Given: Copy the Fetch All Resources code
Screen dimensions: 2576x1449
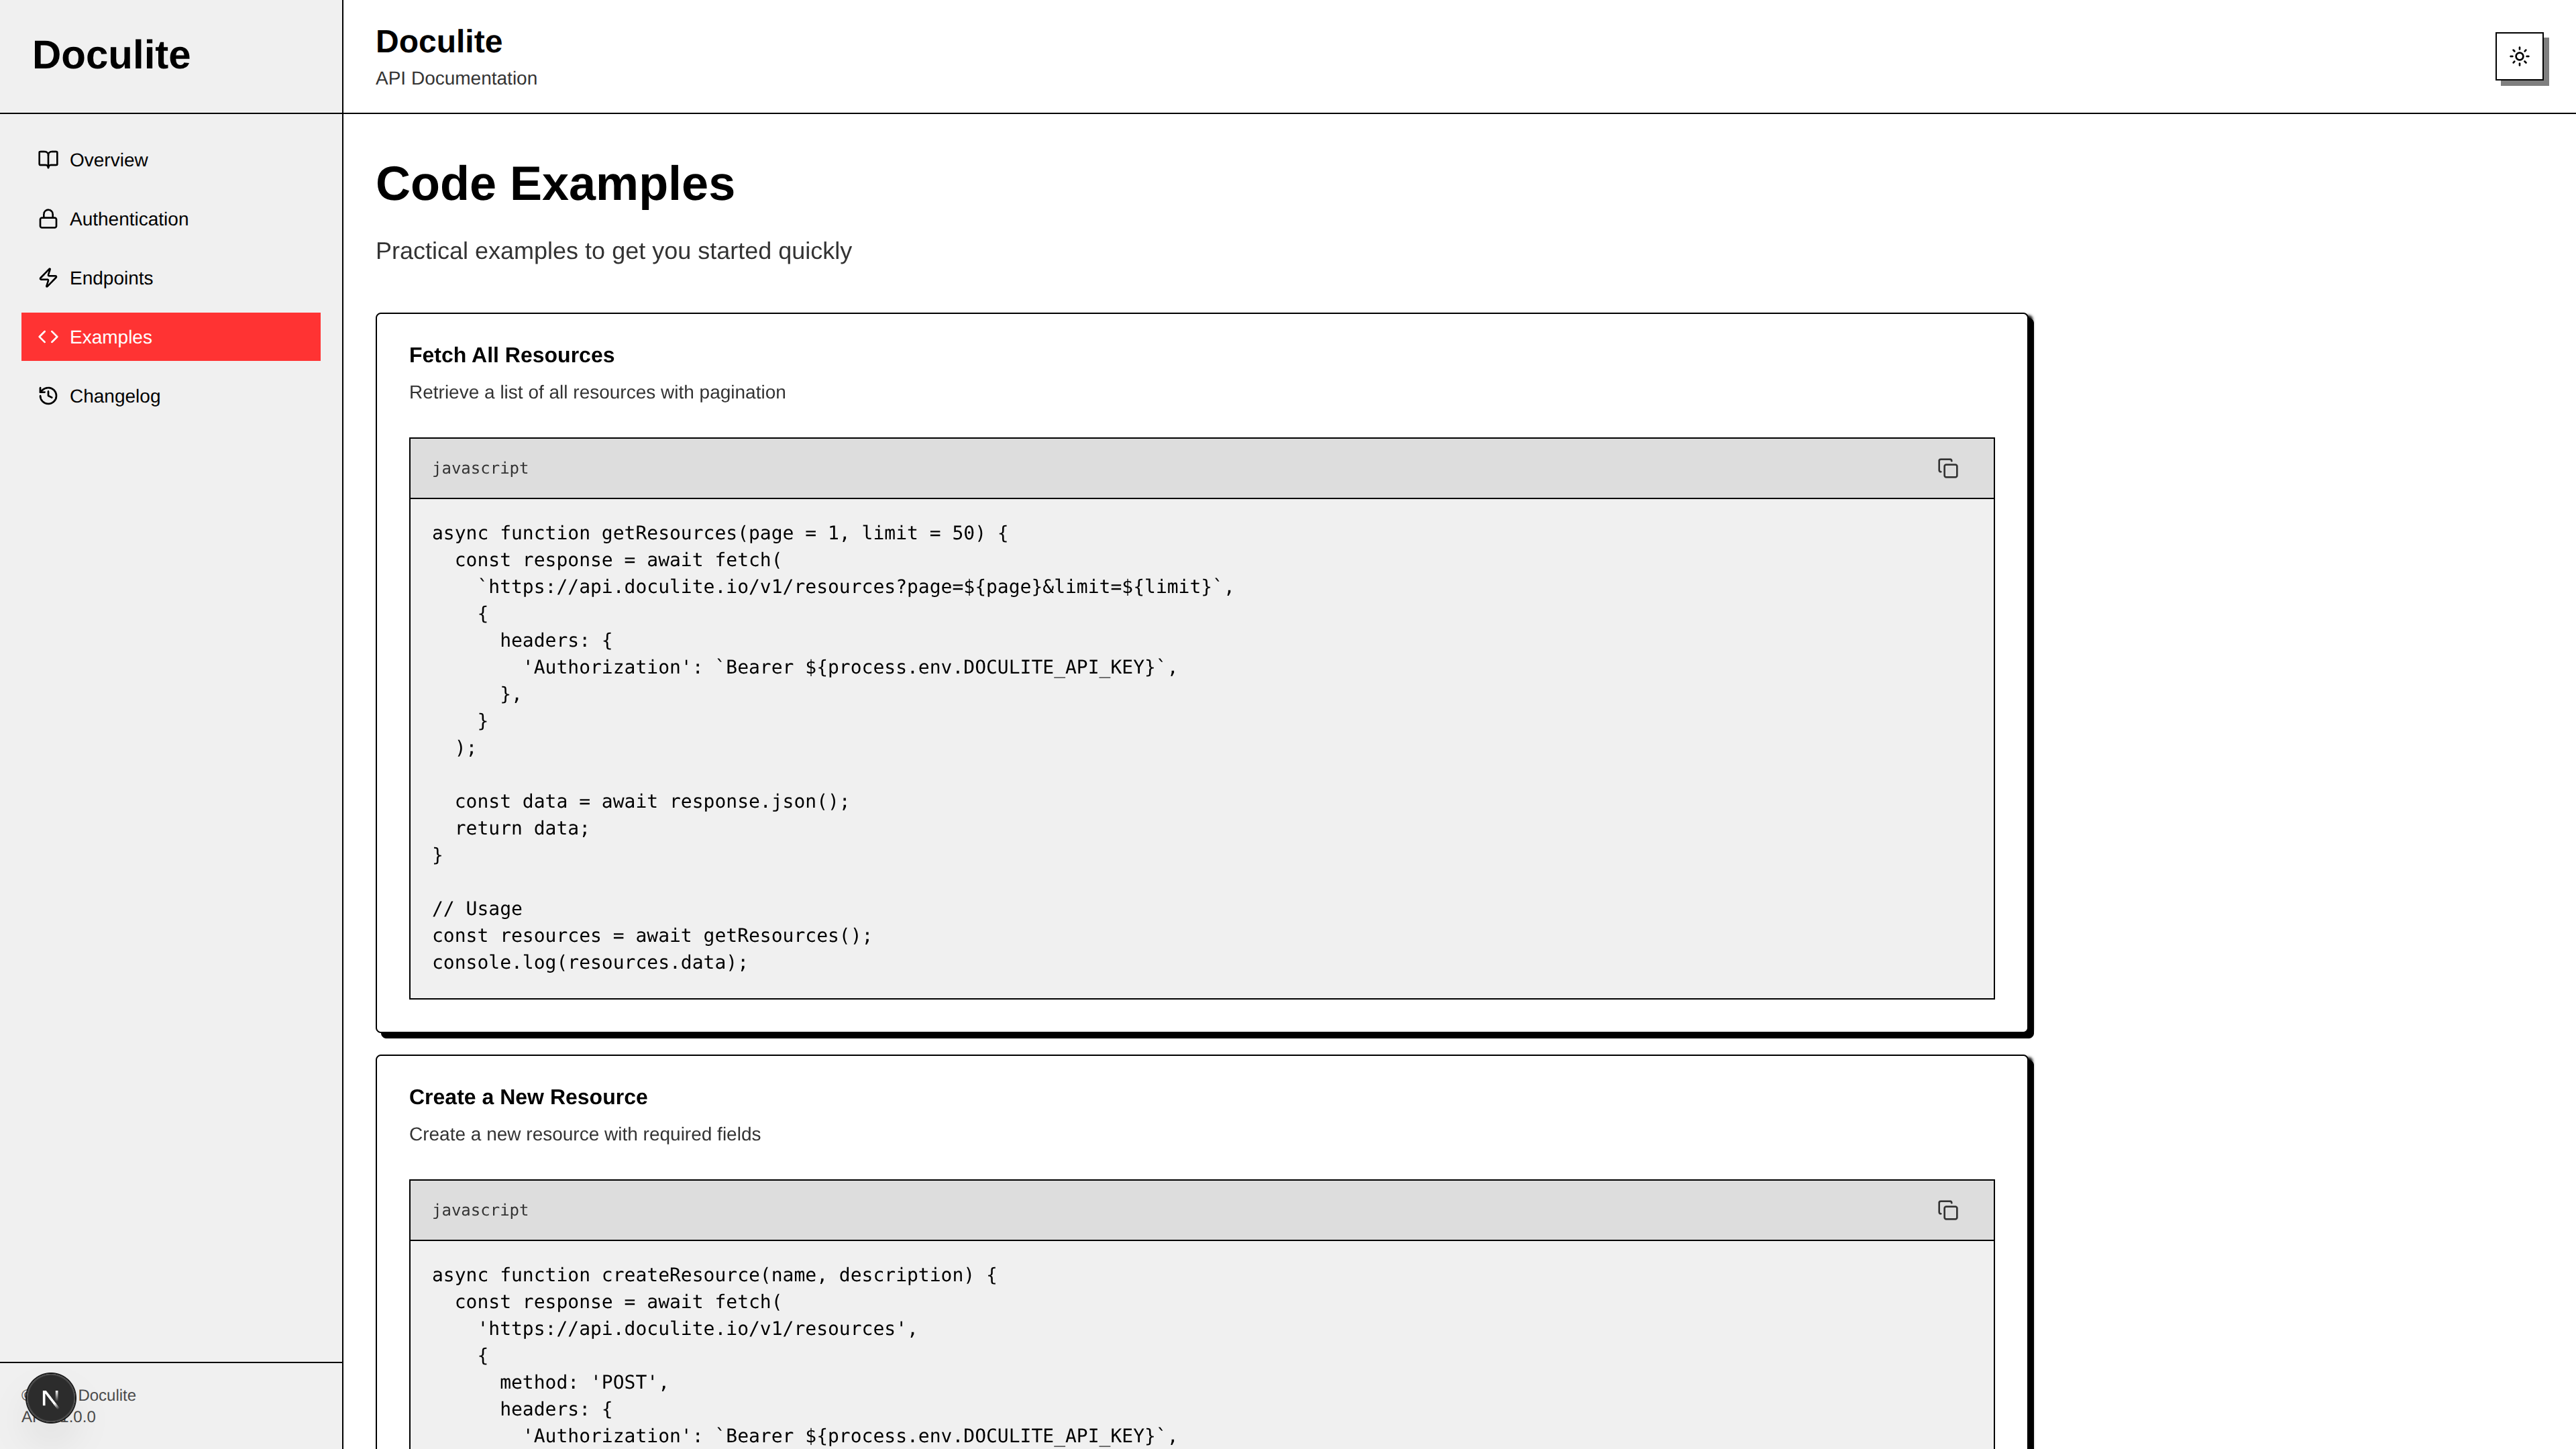Looking at the screenshot, I should click(x=1947, y=468).
